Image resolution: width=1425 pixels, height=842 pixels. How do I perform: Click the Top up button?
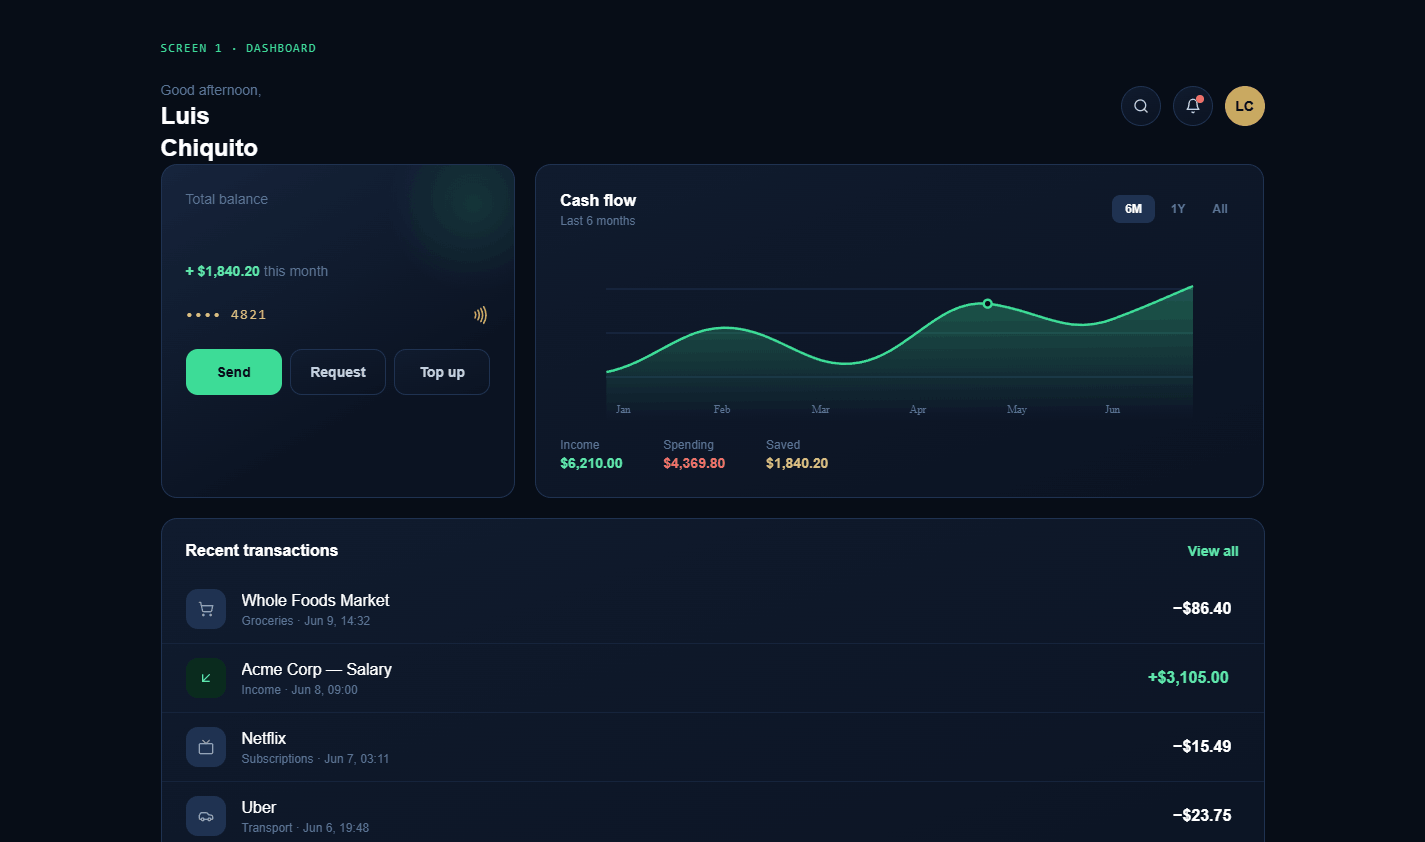(x=442, y=372)
